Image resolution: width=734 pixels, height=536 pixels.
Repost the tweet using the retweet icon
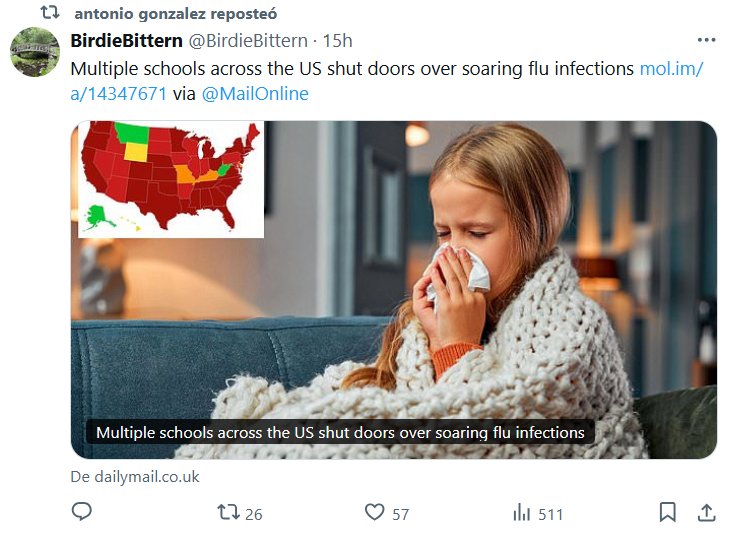coord(227,512)
